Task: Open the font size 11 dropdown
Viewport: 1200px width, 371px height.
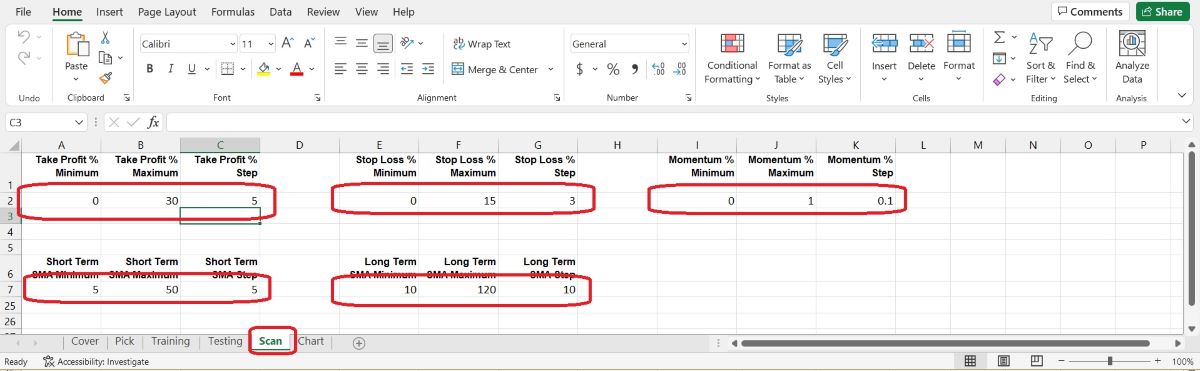Action: 271,44
